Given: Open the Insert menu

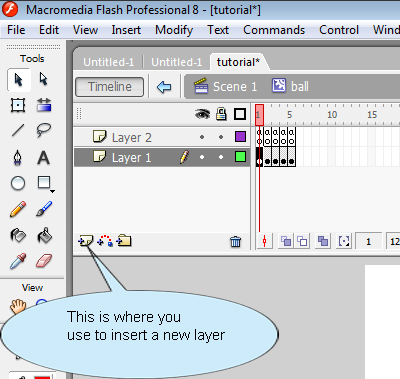Looking at the screenshot, I should coord(126,30).
